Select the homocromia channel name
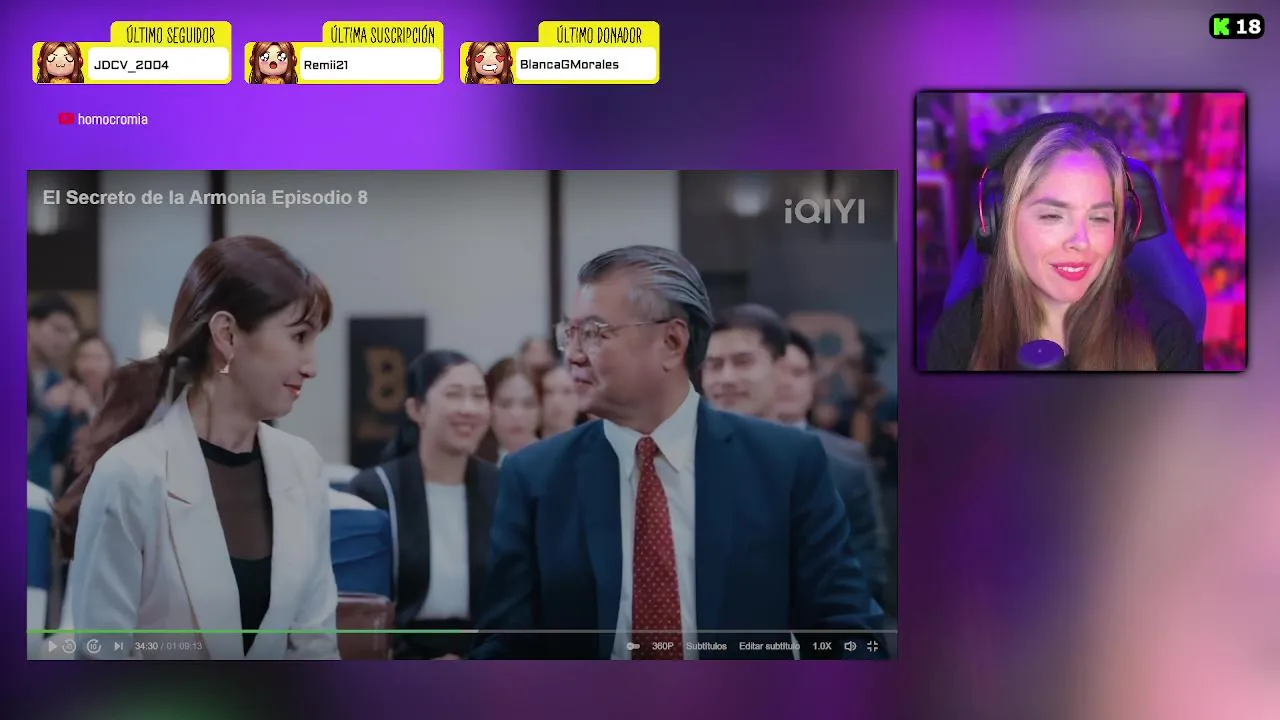Screen dimensions: 1280x720 (113, 119)
